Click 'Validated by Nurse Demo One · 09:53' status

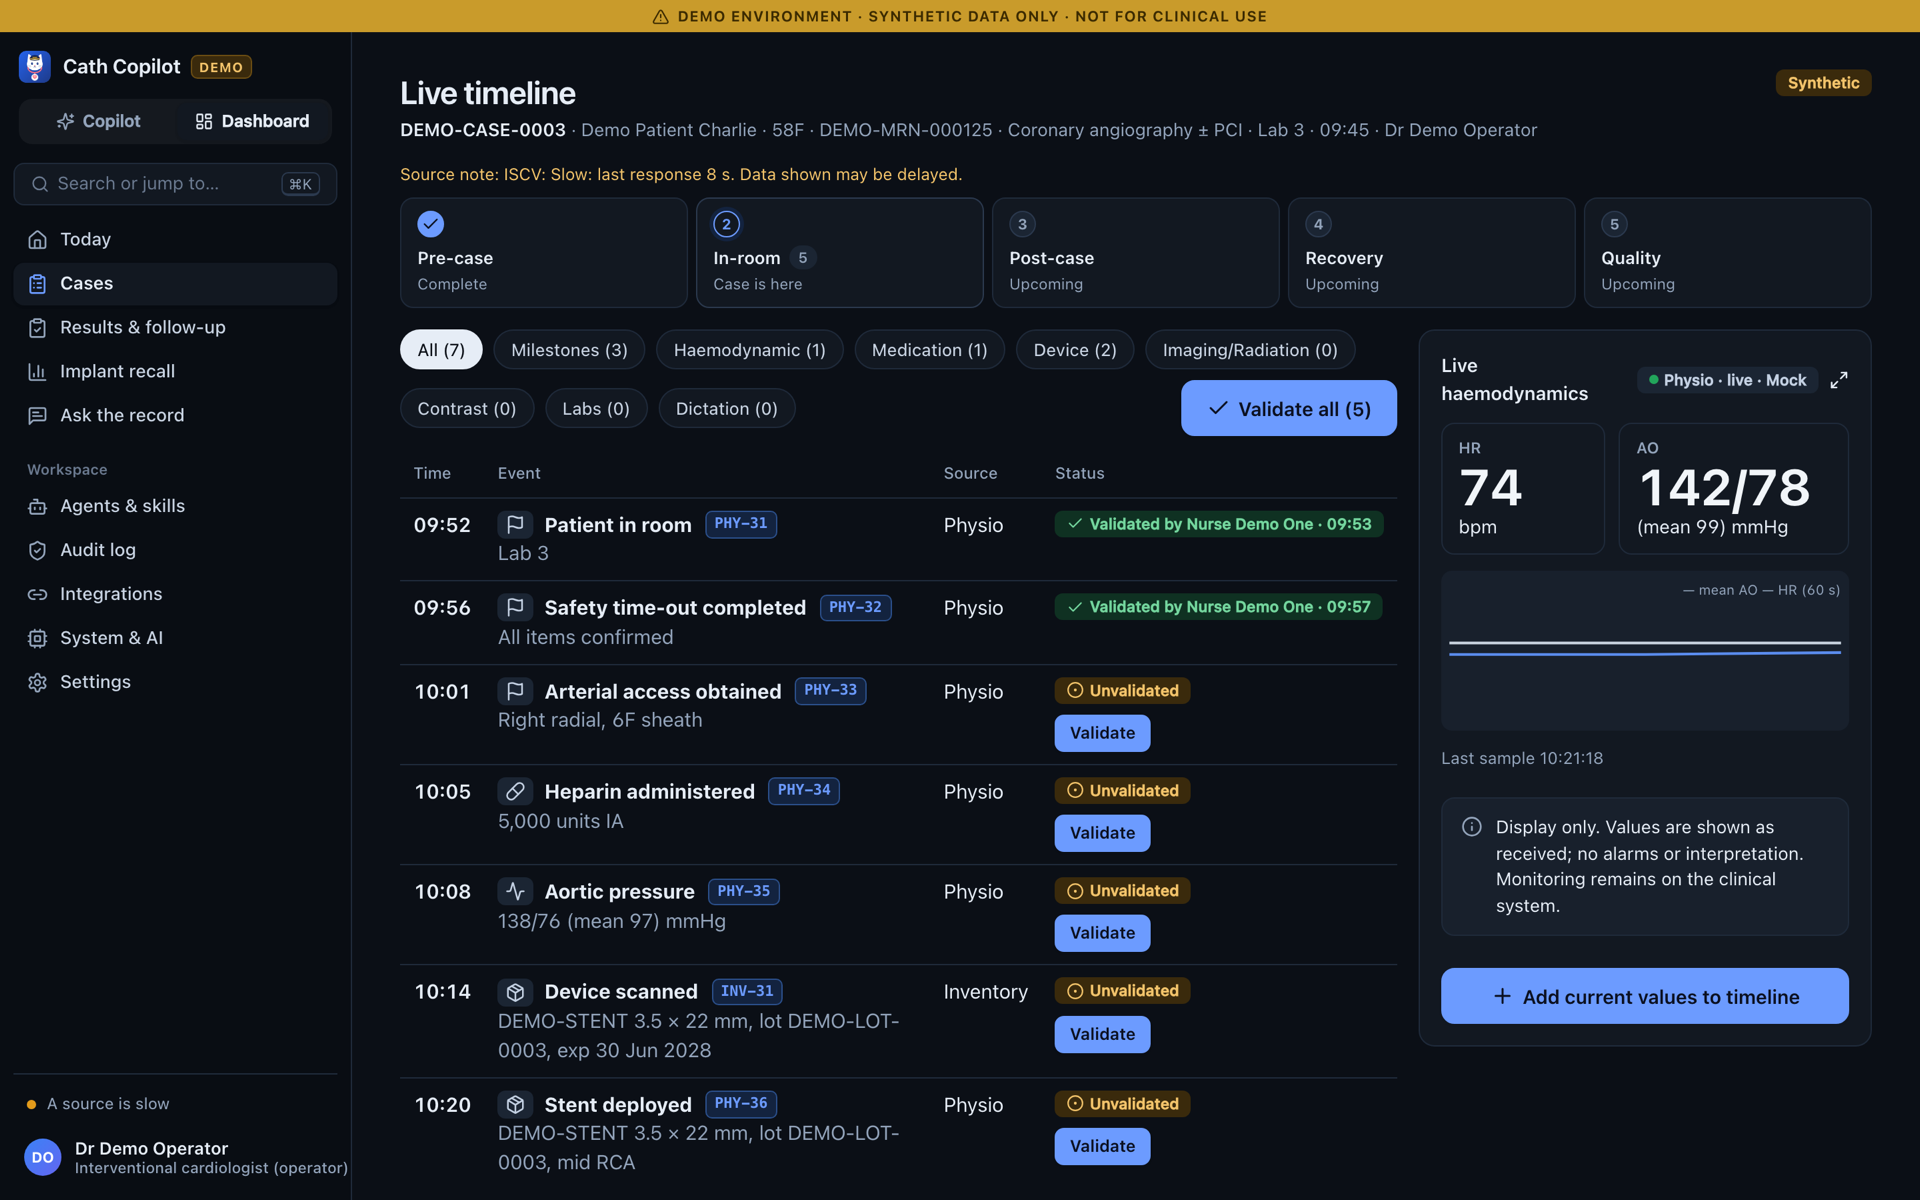pos(1219,524)
